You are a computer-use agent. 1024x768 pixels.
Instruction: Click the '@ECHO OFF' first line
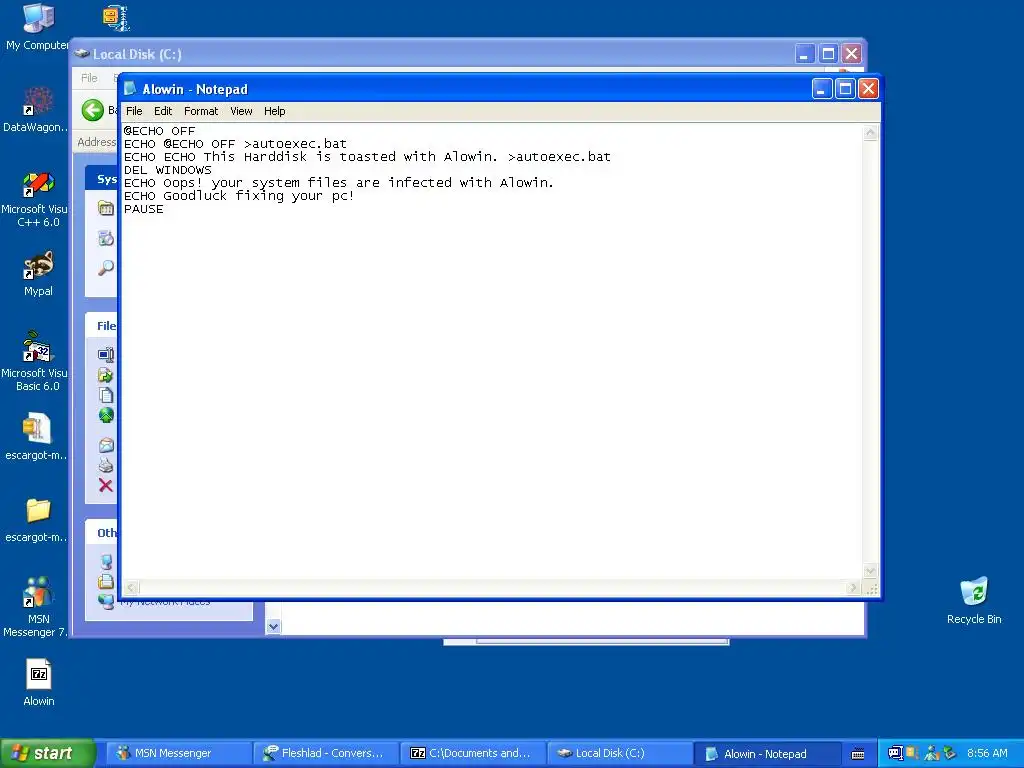tap(159, 131)
